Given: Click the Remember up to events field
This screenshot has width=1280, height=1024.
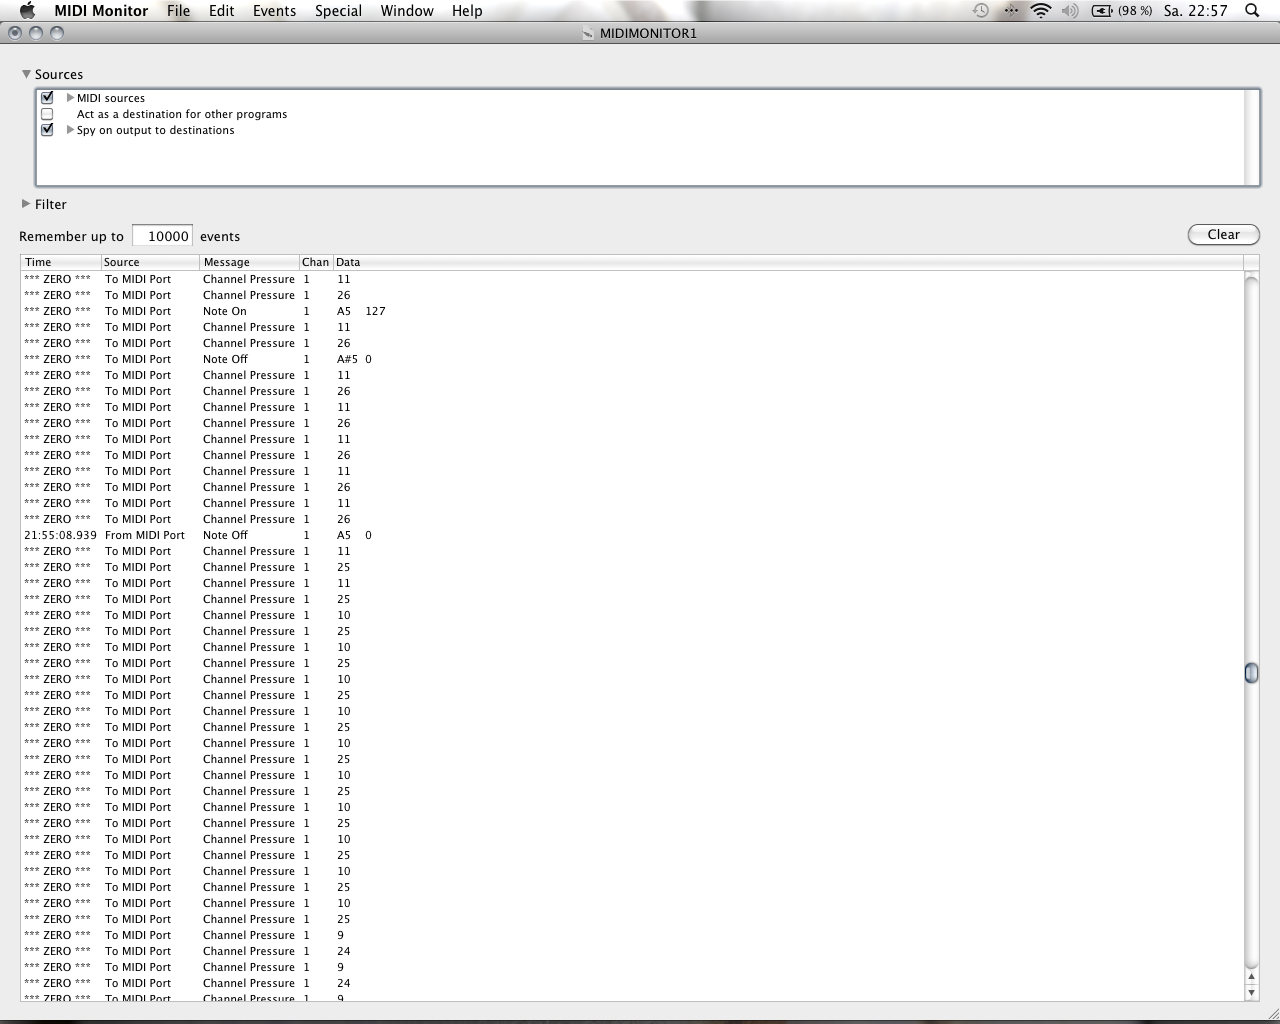Looking at the screenshot, I should click(x=162, y=236).
